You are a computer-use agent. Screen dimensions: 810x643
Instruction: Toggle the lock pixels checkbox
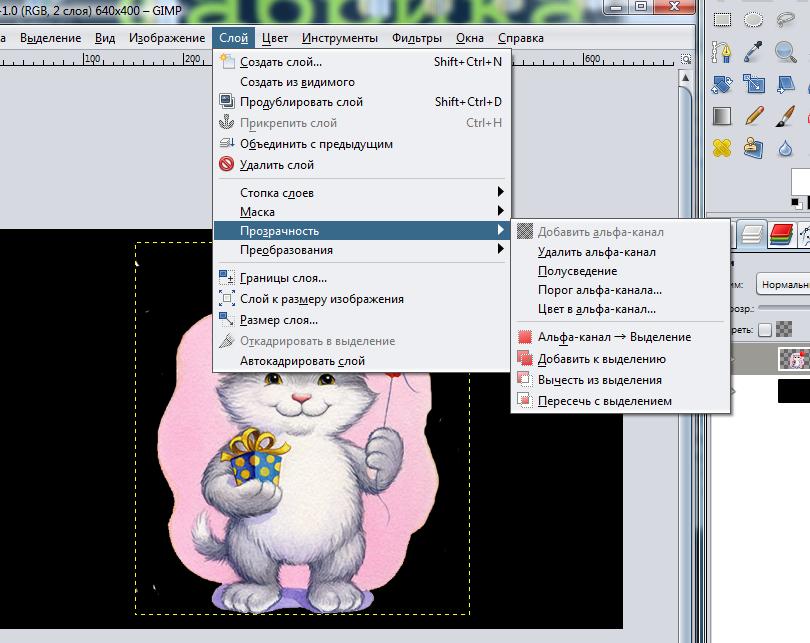pyautogui.click(x=765, y=330)
